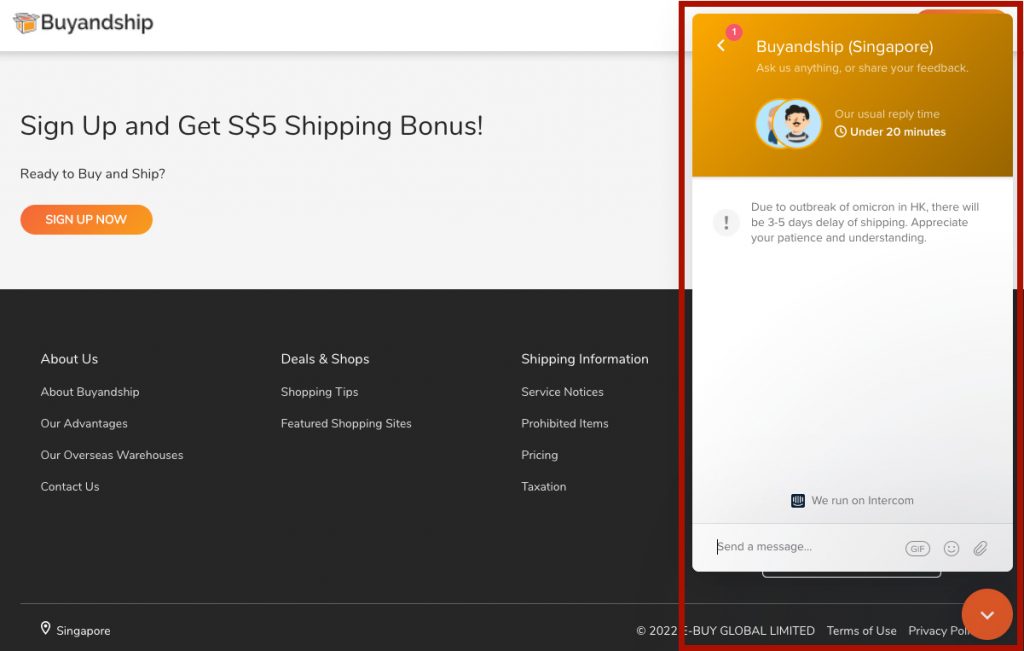The height and width of the screenshot is (651, 1024).
Task: Collapse the chat widget with orange button
Action: pyautogui.click(x=987, y=614)
